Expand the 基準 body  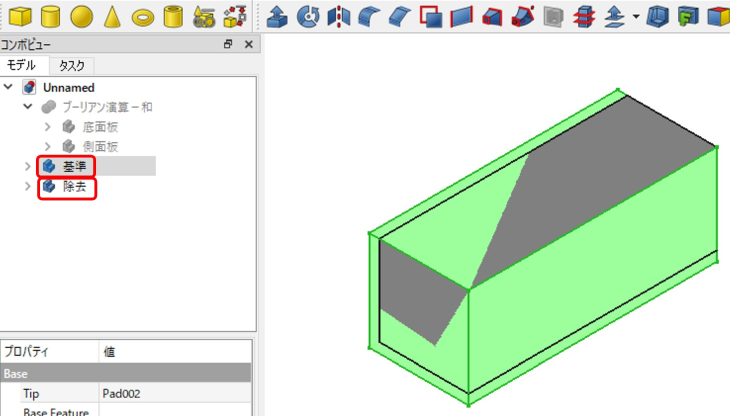pyautogui.click(x=27, y=166)
